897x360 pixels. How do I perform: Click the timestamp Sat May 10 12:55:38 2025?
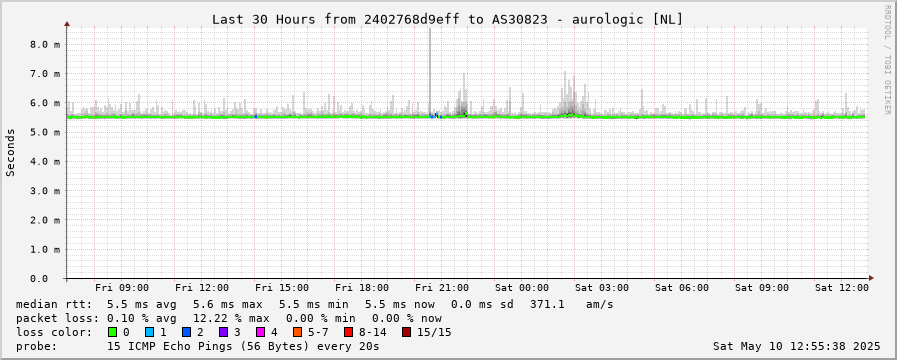(797, 346)
